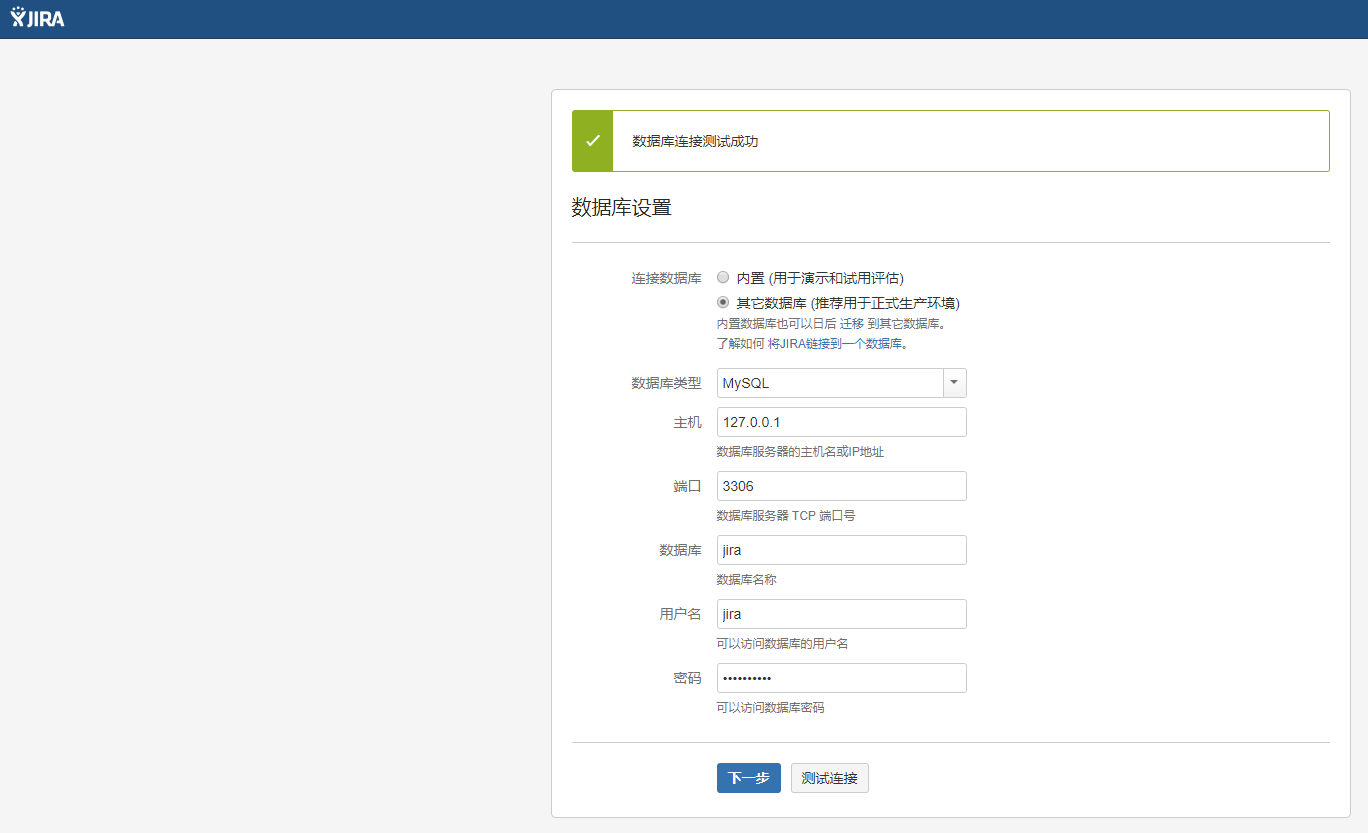Click the 端口 label
1368x833 pixels.
(x=687, y=486)
